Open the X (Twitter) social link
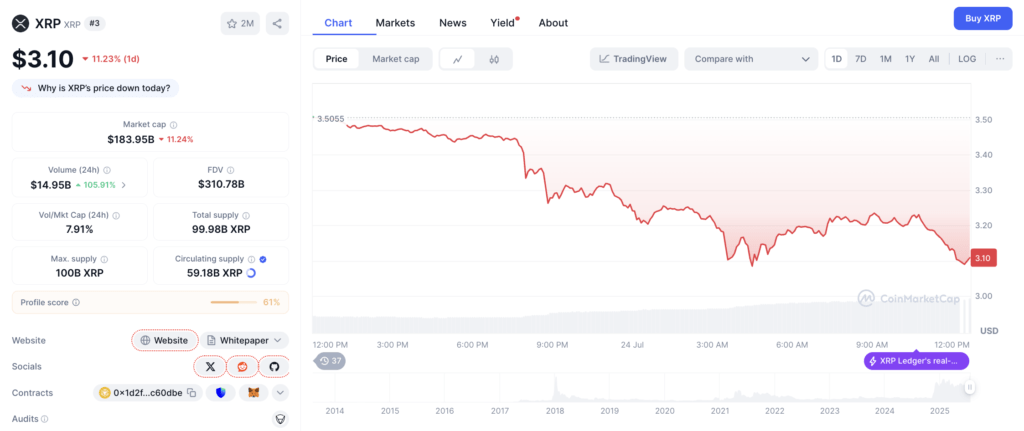The height and width of the screenshot is (431, 1024). pos(210,366)
